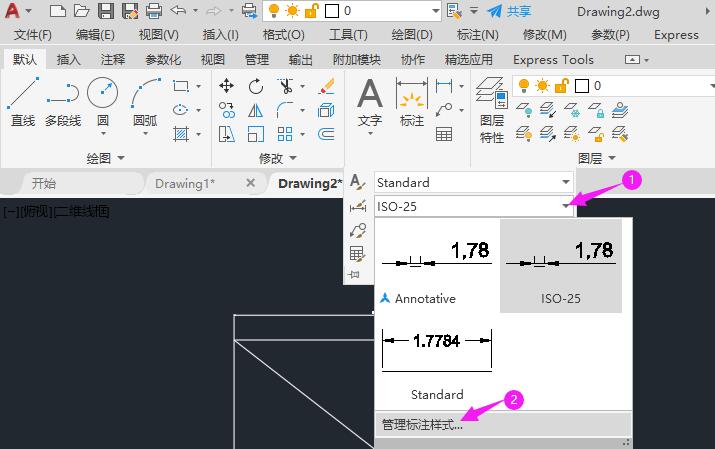Viewport: 715px width, 449px height.
Task: Switch to the Annotate (注释) ribbon tab
Action: click(x=113, y=59)
